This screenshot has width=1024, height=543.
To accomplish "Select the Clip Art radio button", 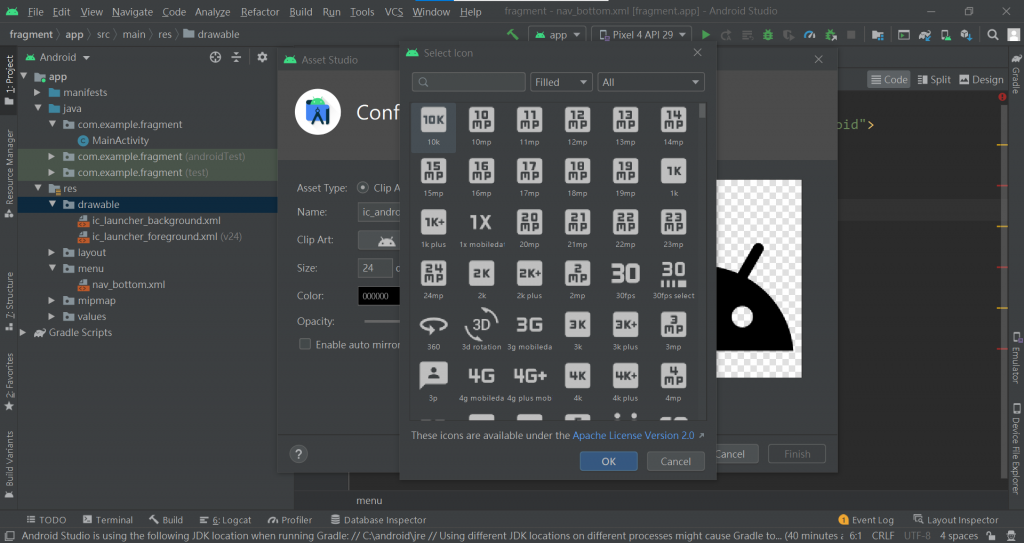I will (x=362, y=188).
